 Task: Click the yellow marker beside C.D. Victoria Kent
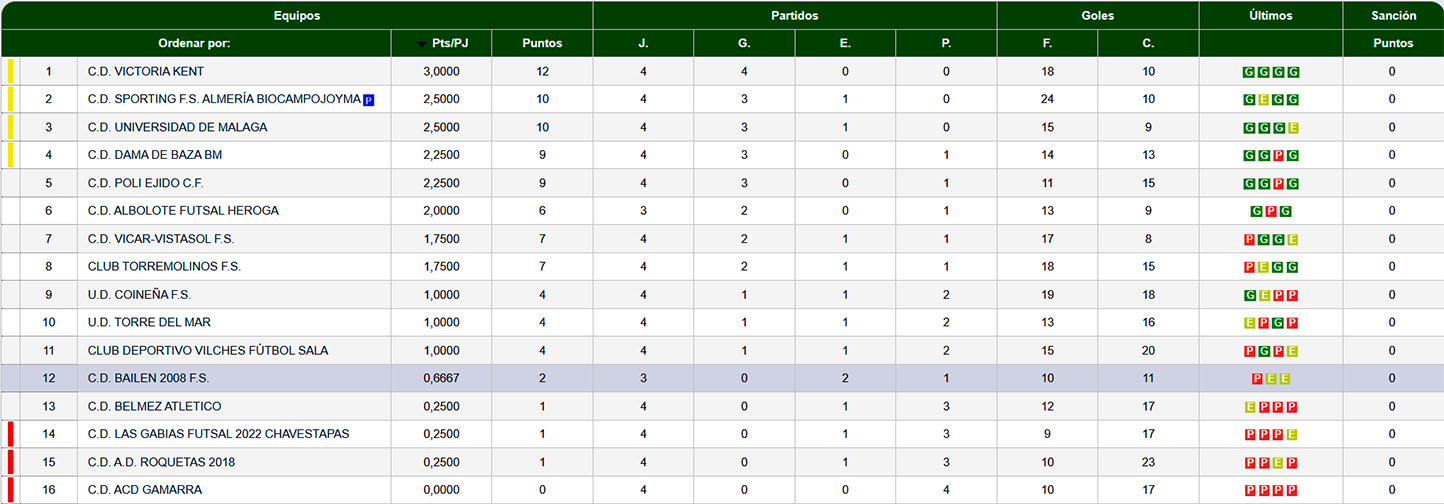pyautogui.click(x=10, y=72)
